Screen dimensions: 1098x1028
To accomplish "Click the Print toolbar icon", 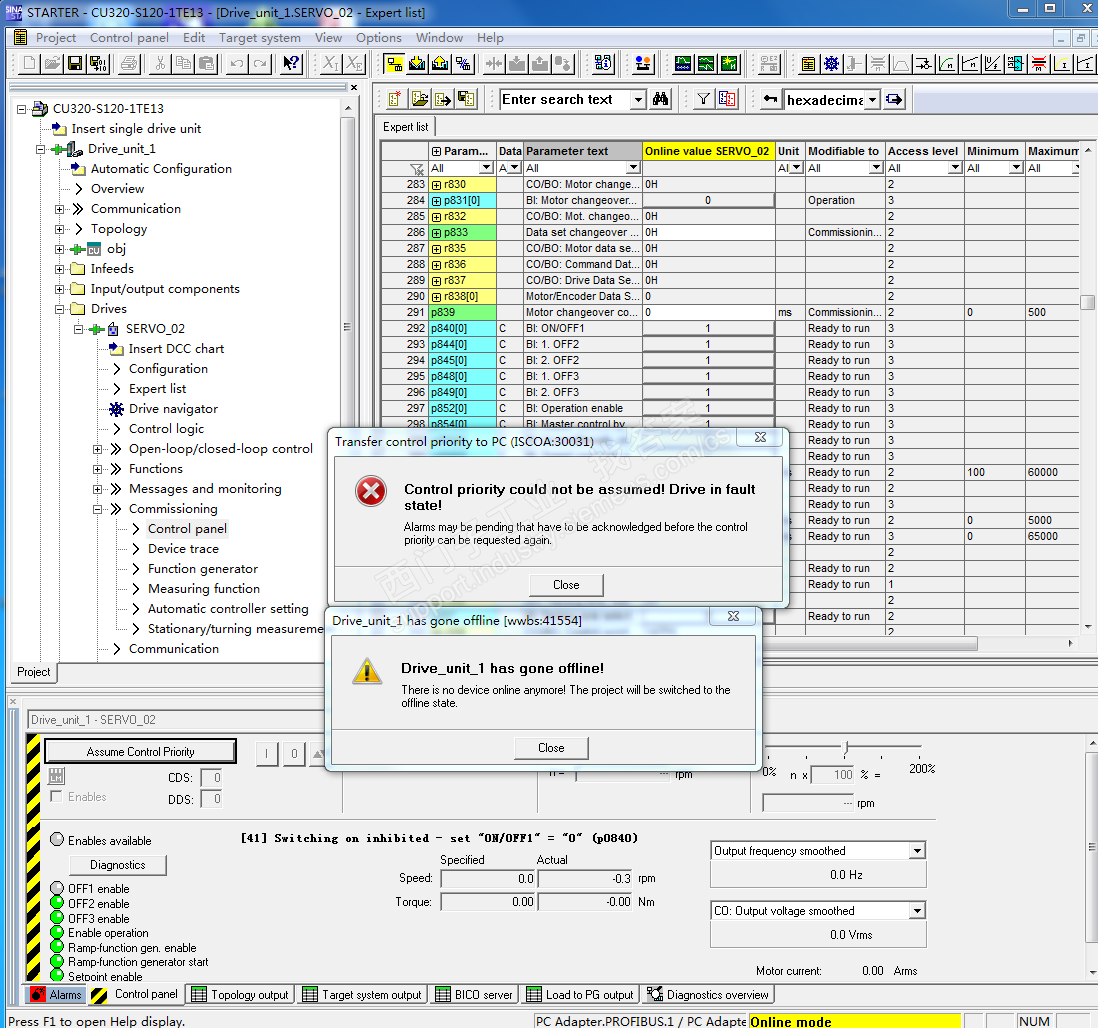I will (129, 64).
